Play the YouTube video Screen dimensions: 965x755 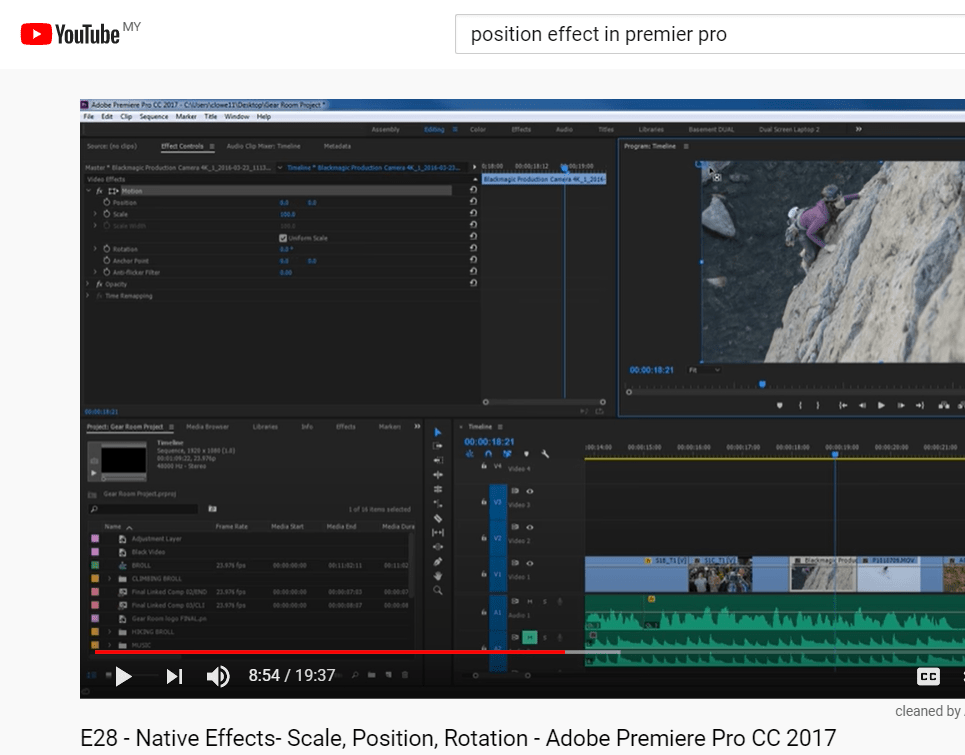[x=123, y=676]
